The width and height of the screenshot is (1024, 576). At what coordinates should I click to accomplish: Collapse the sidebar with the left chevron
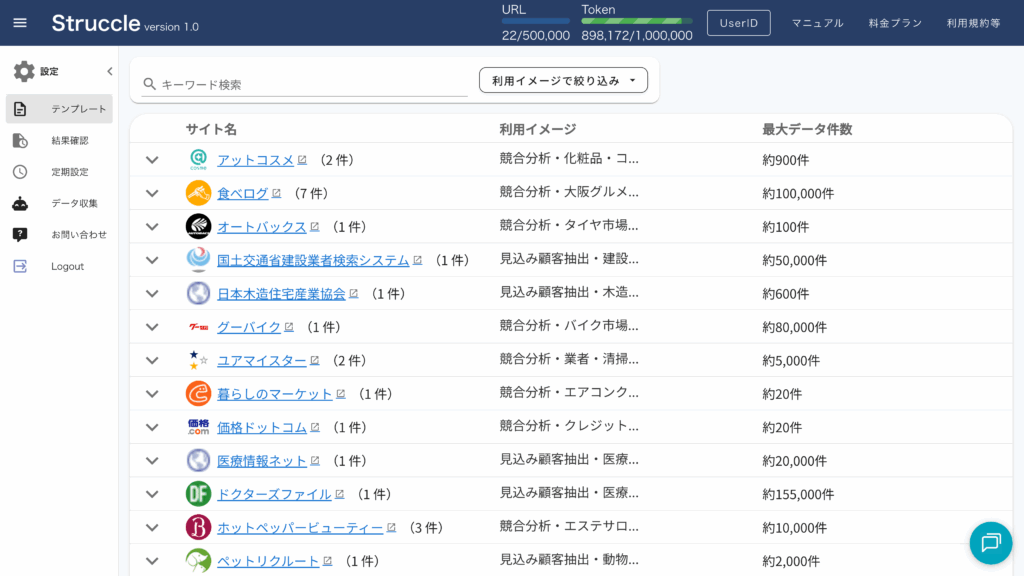pyautogui.click(x=109, y=72)
